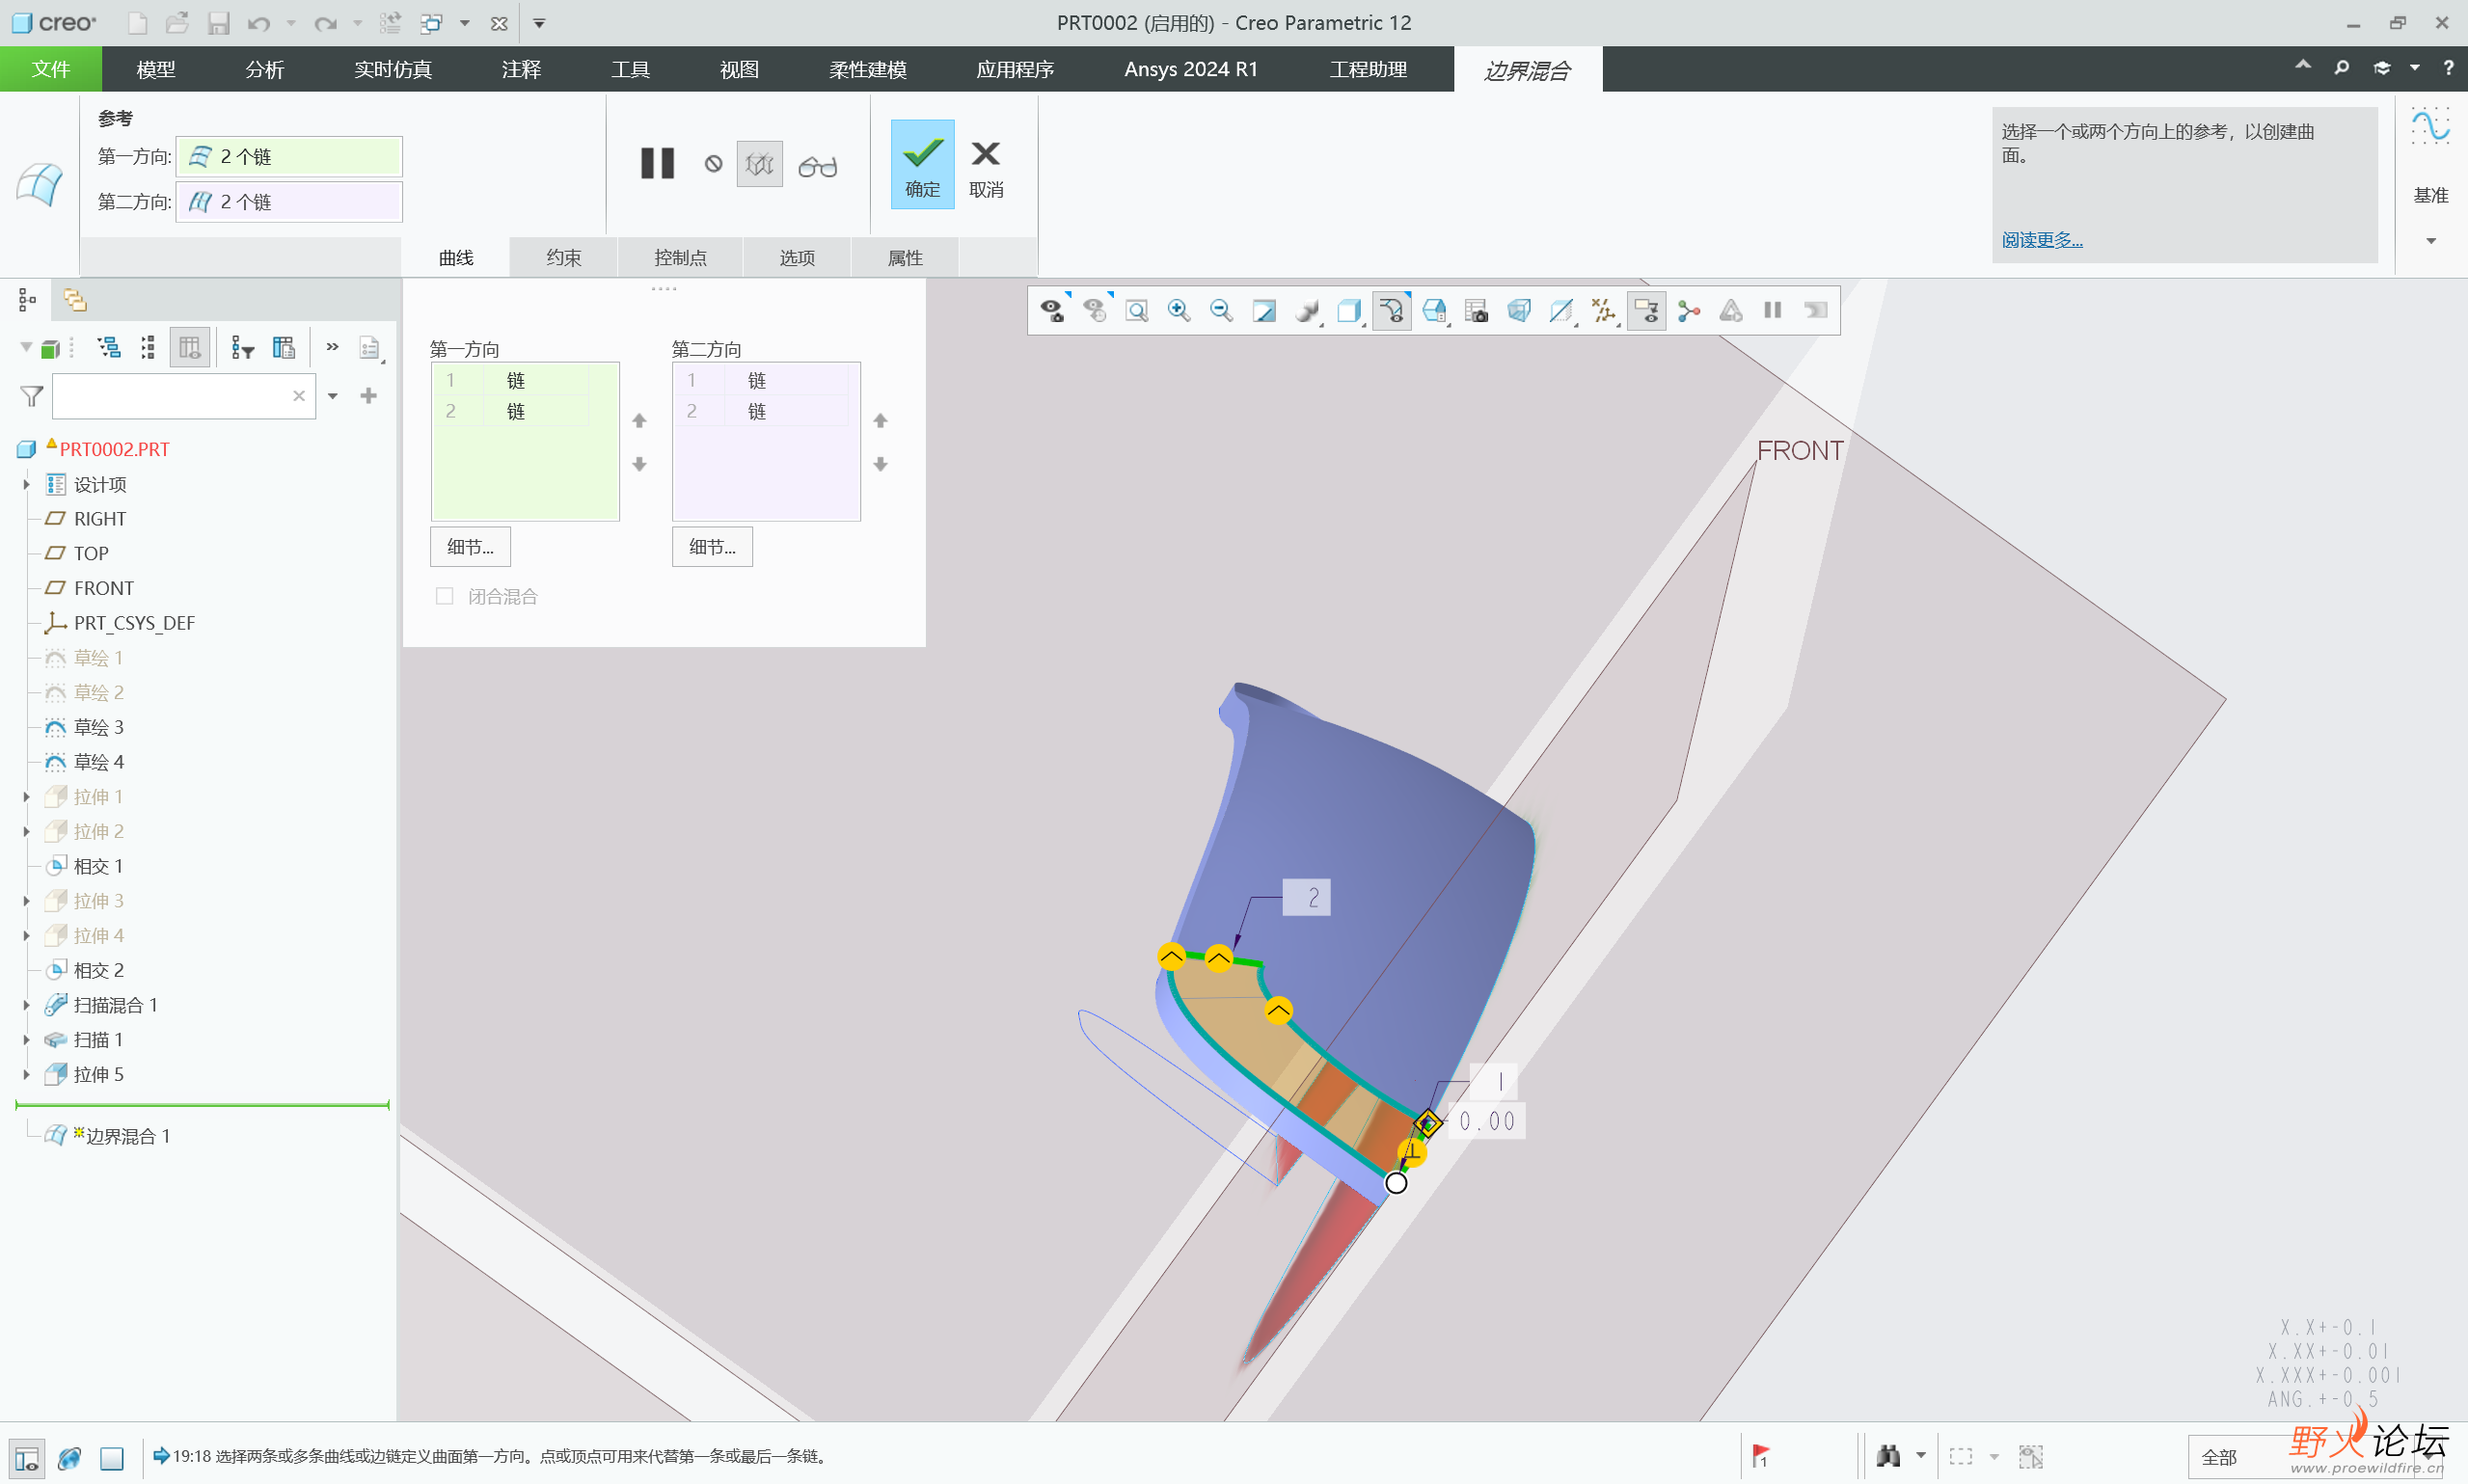Tick the 闭合混合 checkbox
2468x1484 pixels.
tap(445, 596)
